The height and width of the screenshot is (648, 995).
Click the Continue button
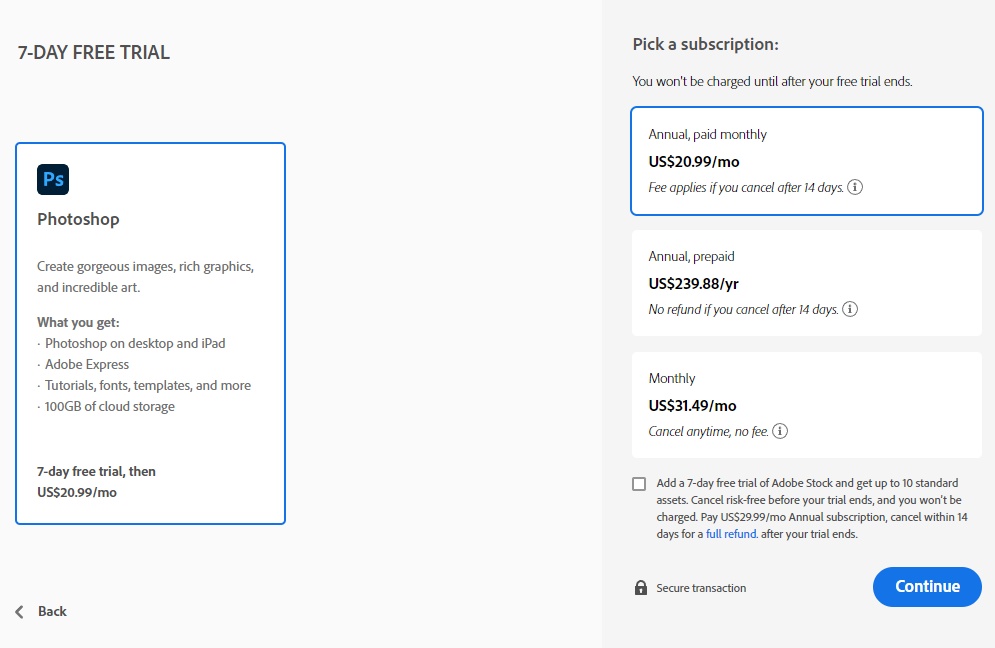tap(927, 586)
